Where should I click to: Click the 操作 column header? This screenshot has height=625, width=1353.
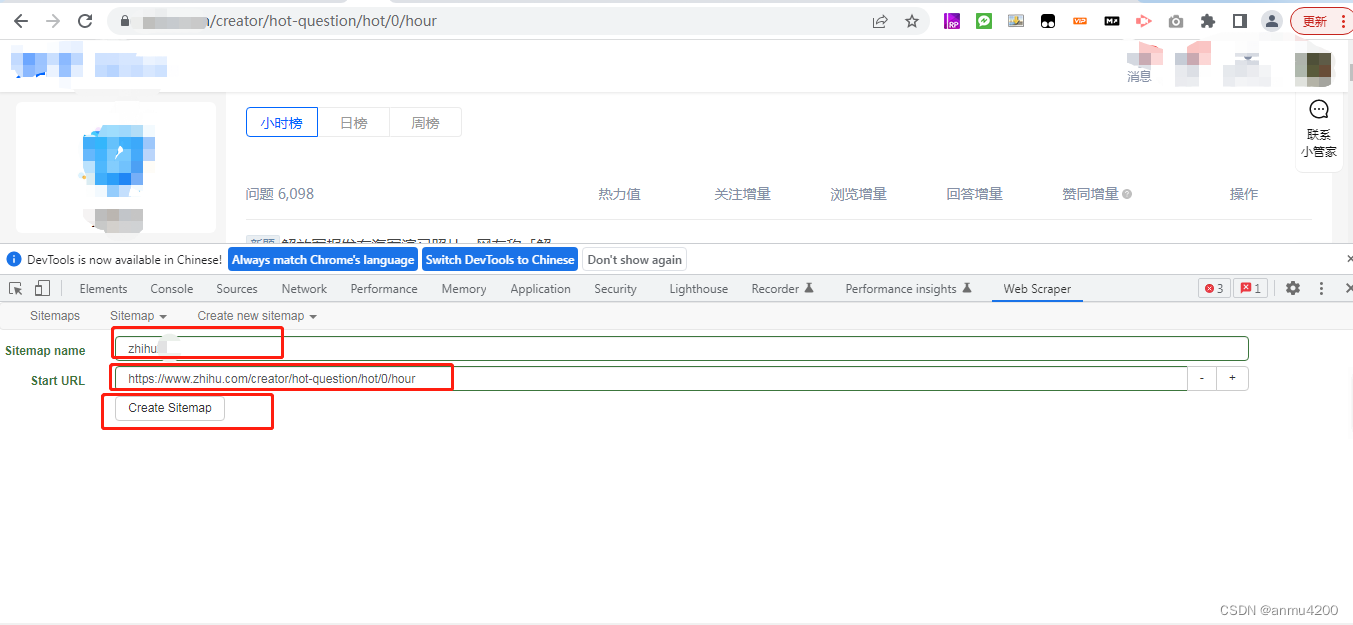coord(1244,194)
